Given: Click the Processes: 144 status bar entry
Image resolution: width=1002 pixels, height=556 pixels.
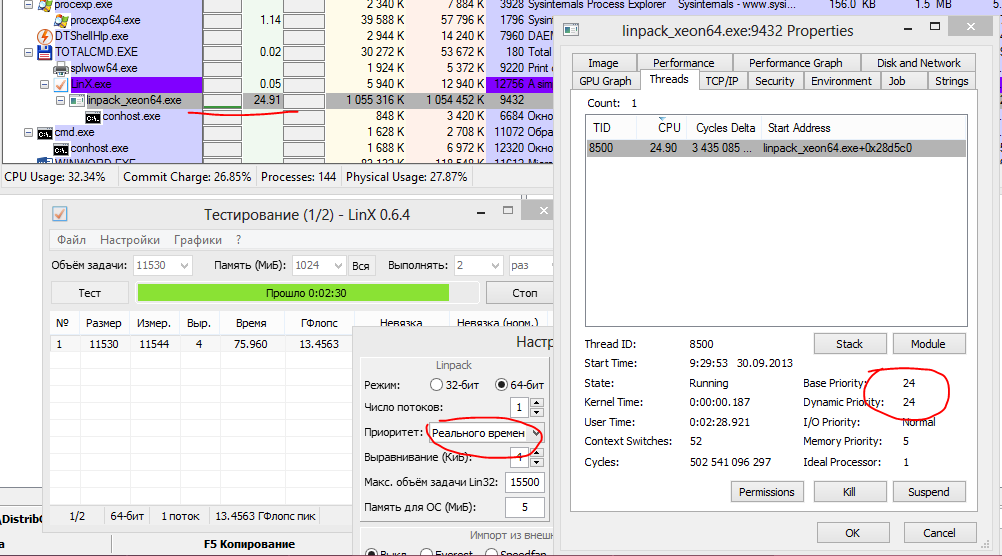Looking at the screenshot, I should (298, 177).
